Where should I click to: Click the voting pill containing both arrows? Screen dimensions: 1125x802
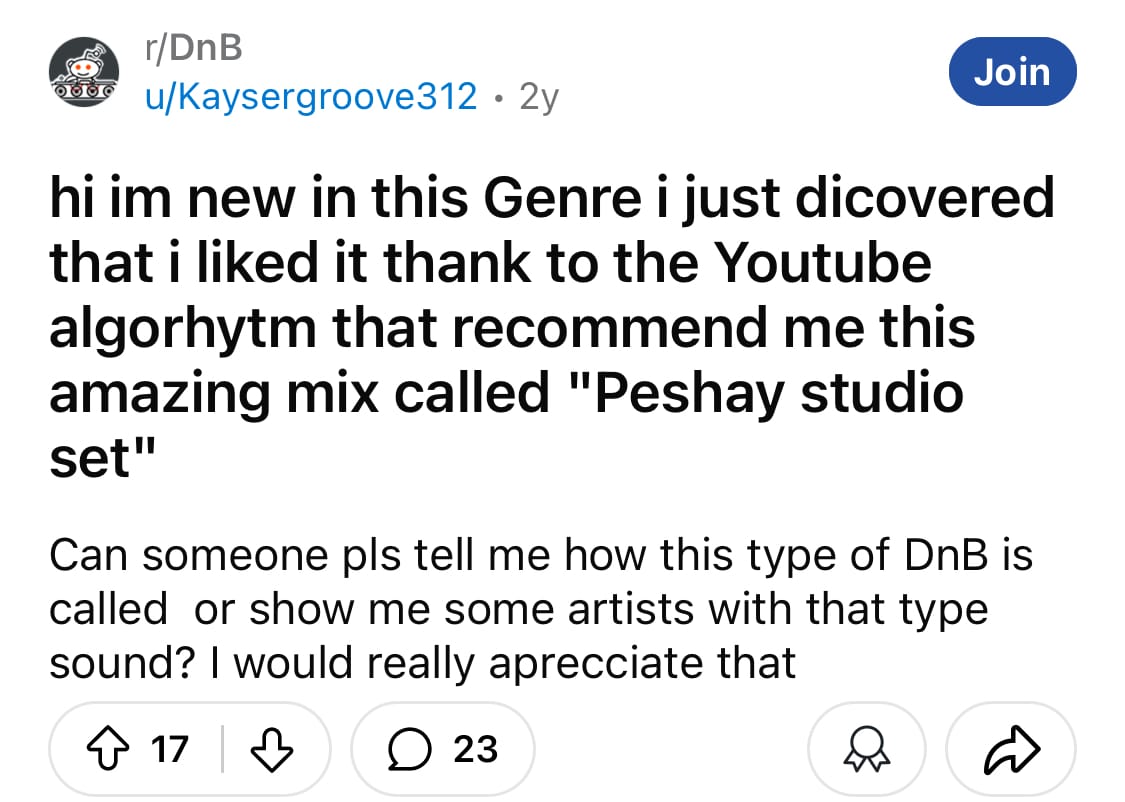pyautogui.click(x=188, y=748)
